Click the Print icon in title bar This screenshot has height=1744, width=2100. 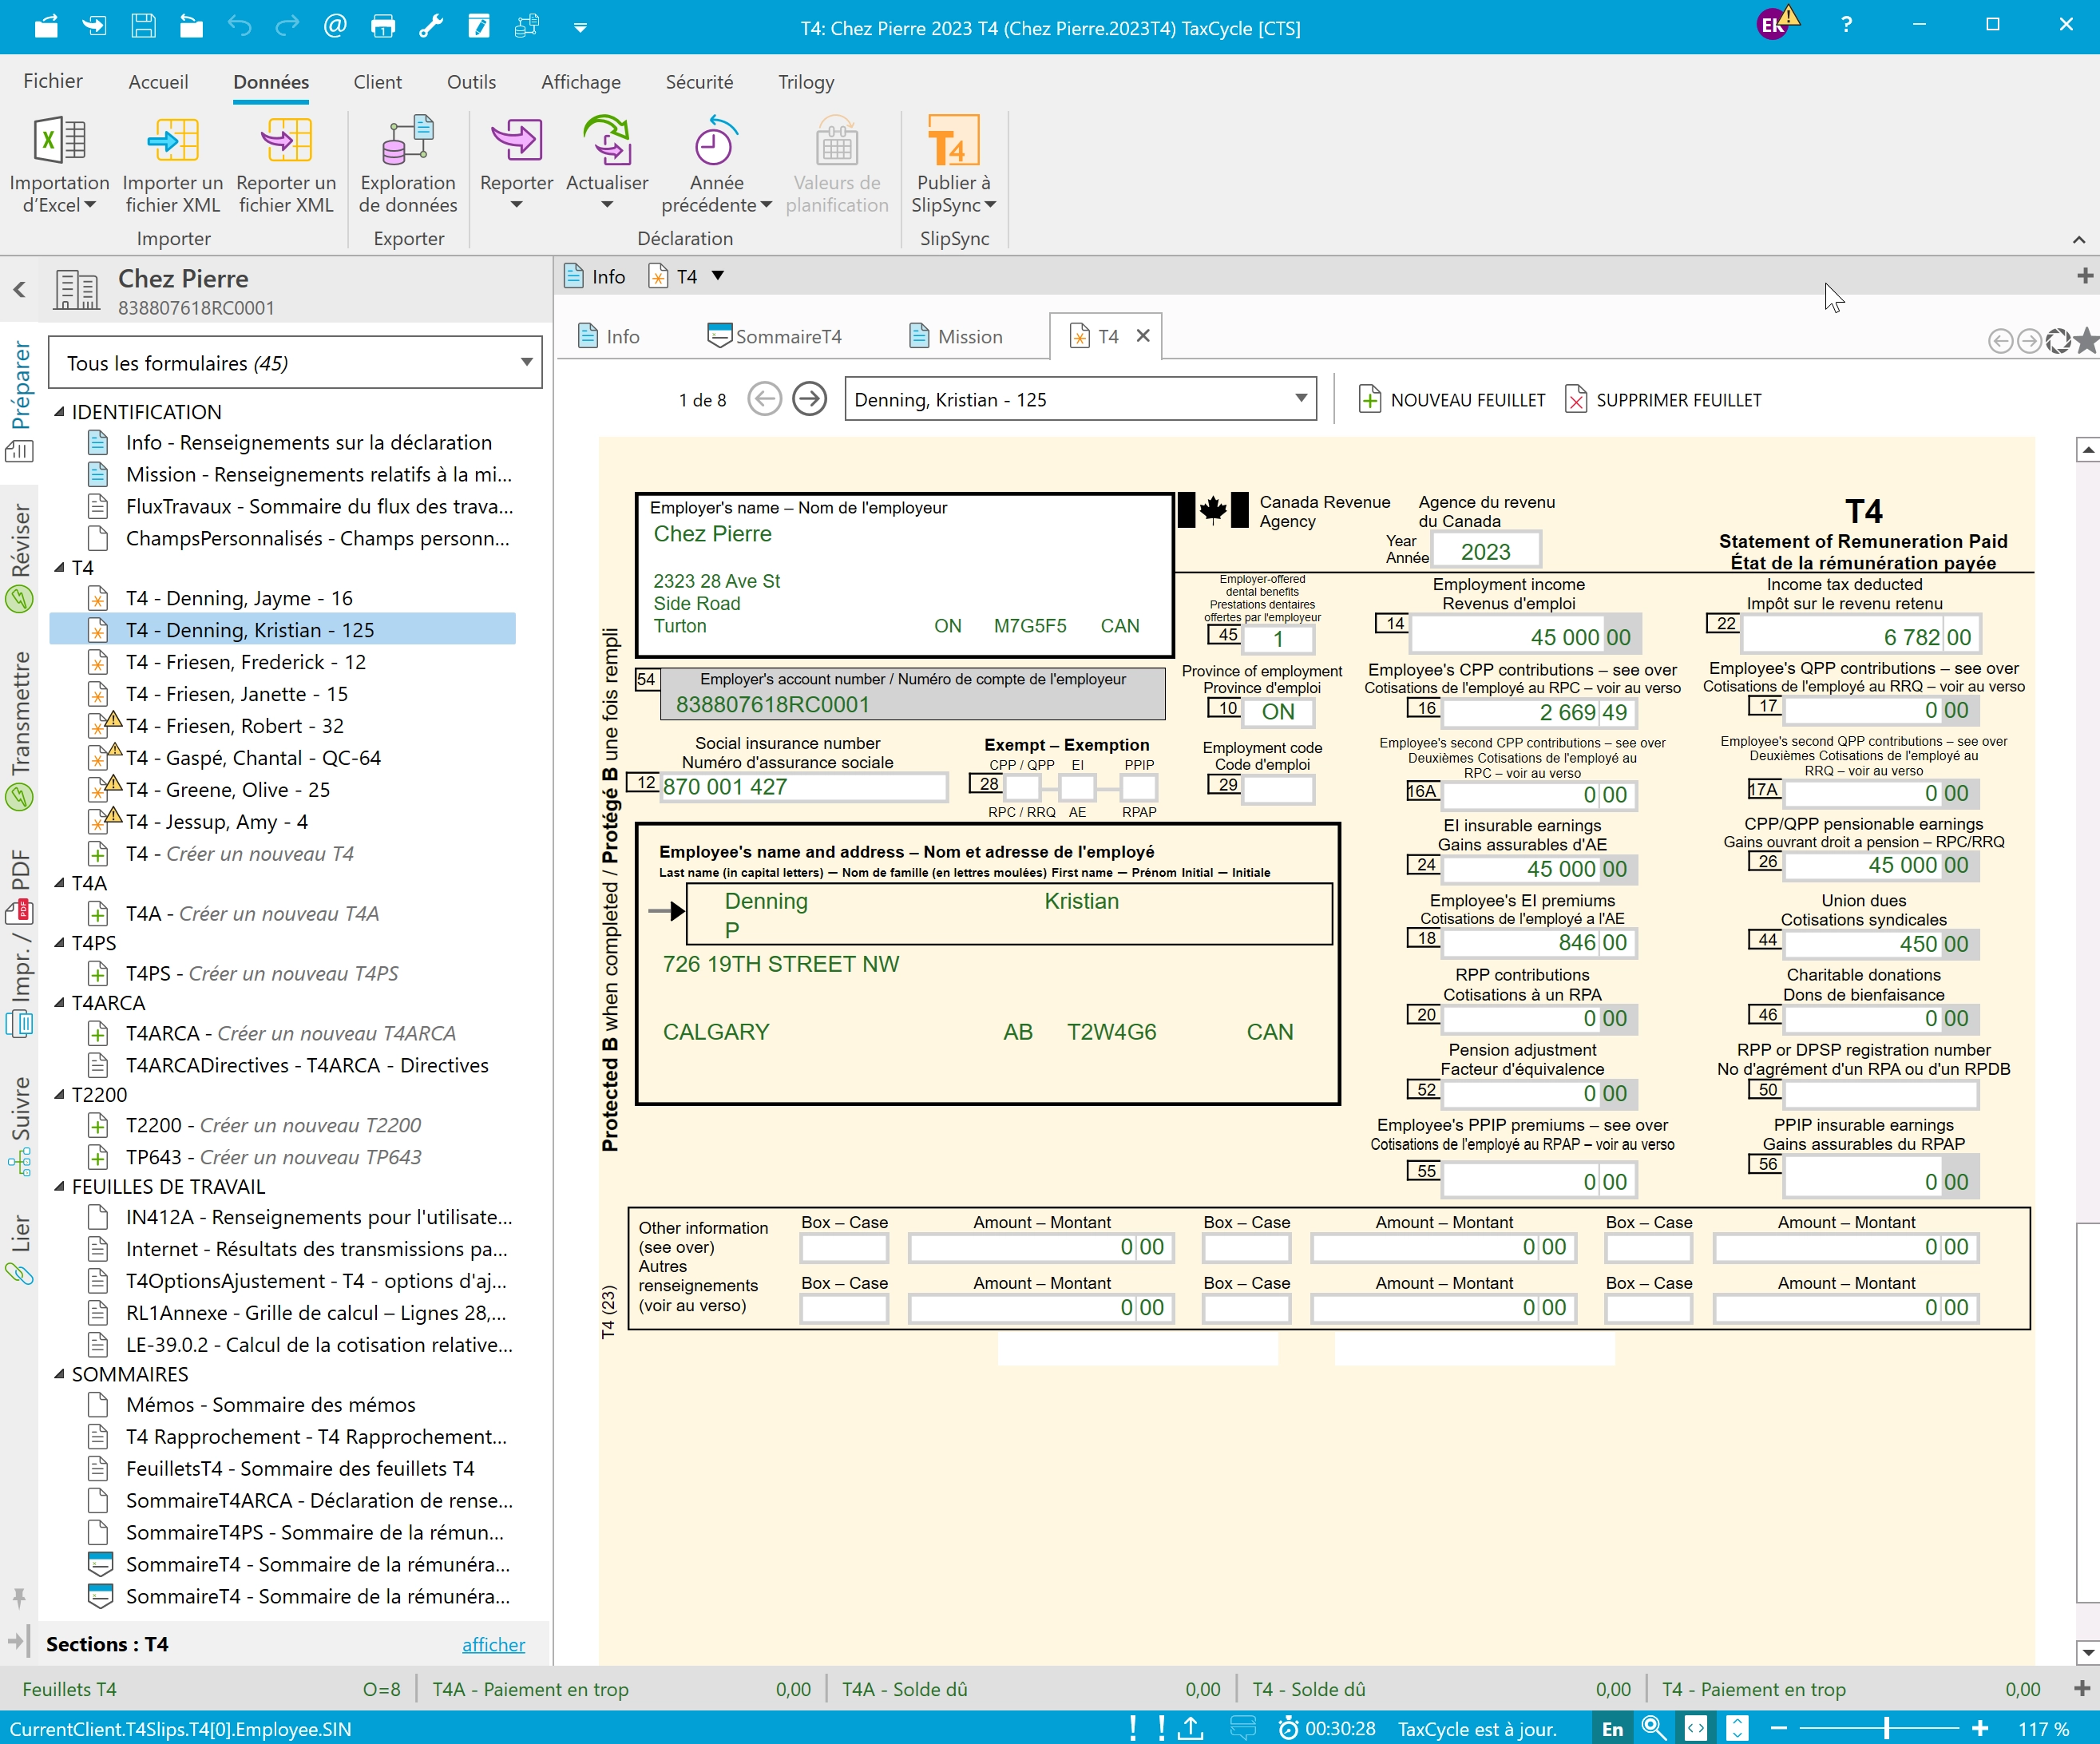[x=383, y=27]
